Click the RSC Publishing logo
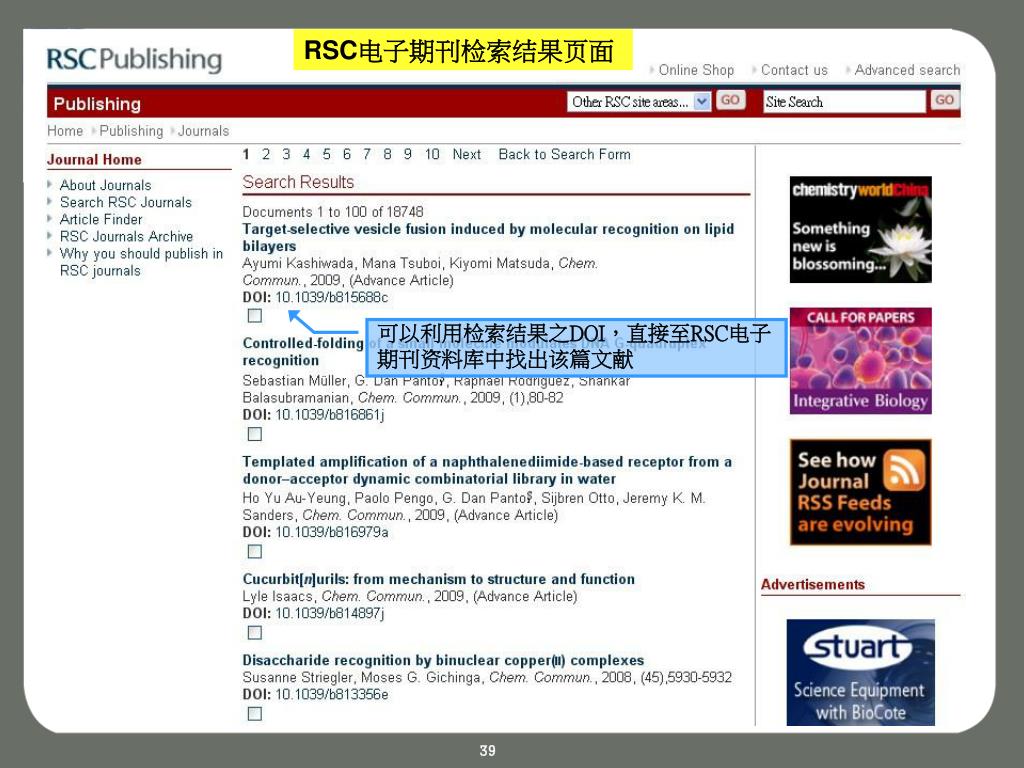Image resolution: width=1024 pixels, height=768 pixels. point(135,59)
